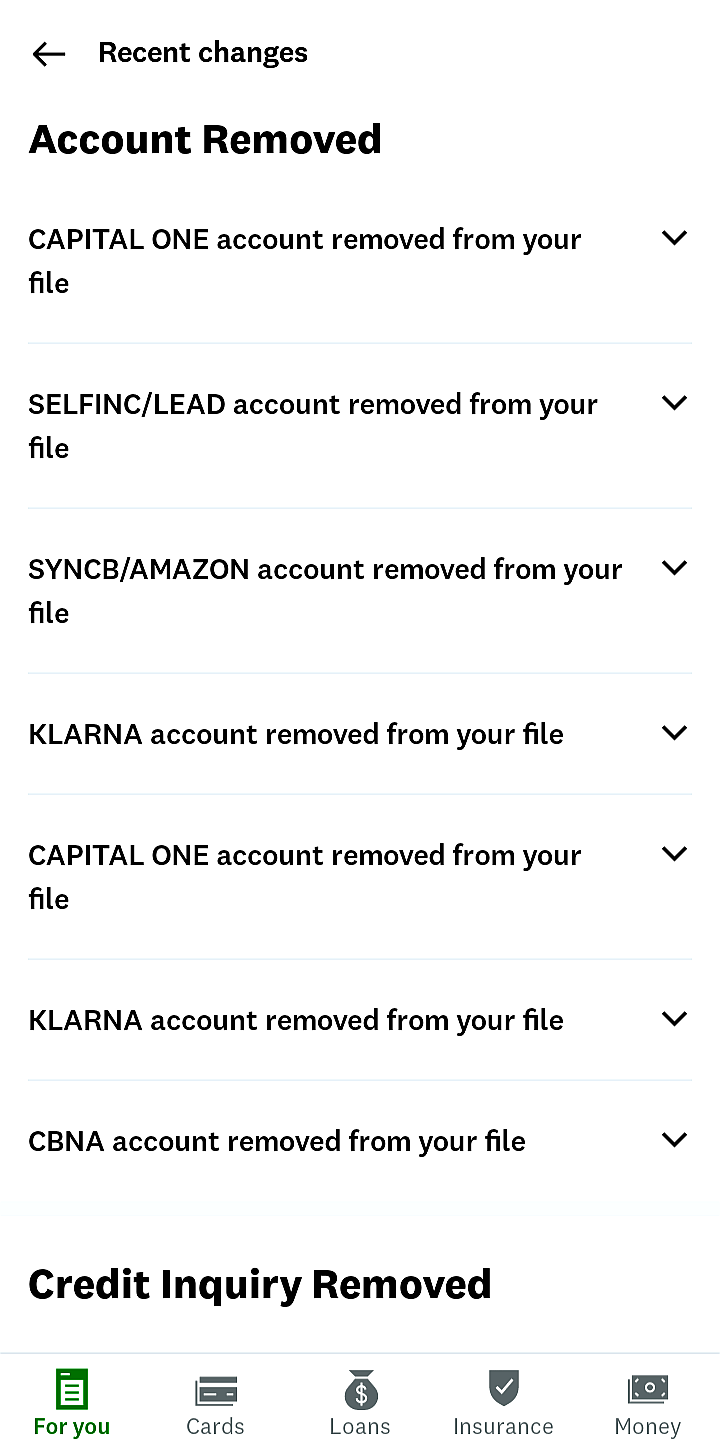
Task: Tap the Account Removed heading
Action: tap(205, 140)
